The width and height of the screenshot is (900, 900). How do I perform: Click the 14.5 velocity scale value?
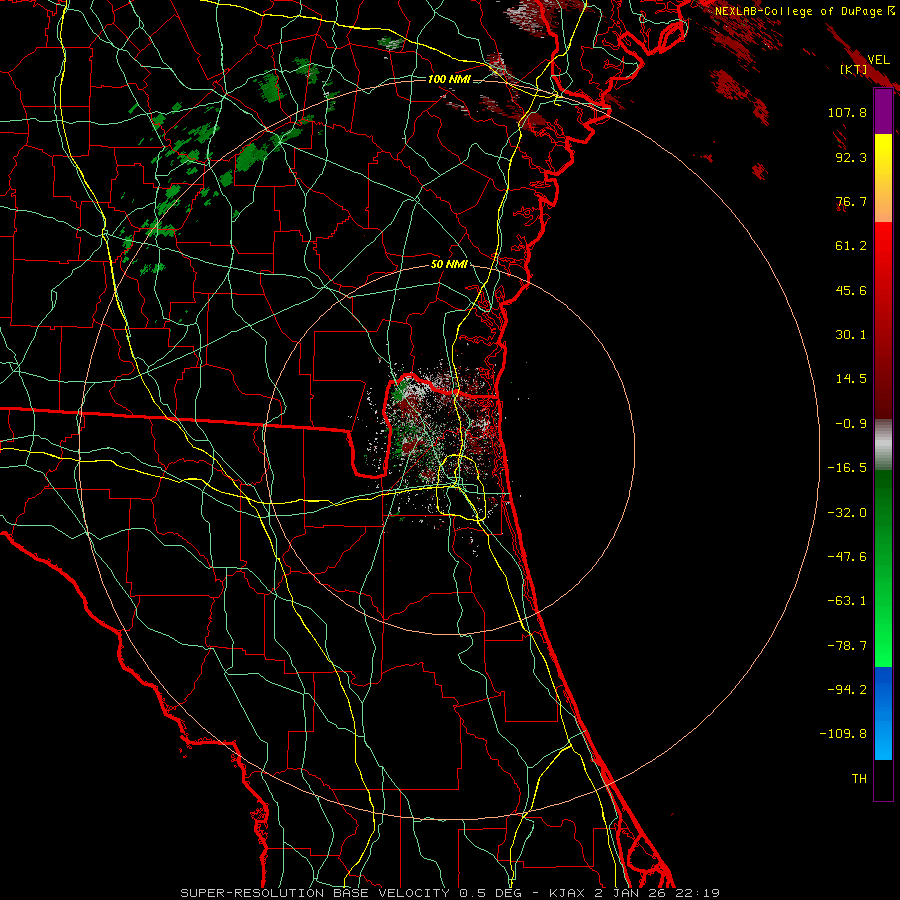click(x=851, y=379)
